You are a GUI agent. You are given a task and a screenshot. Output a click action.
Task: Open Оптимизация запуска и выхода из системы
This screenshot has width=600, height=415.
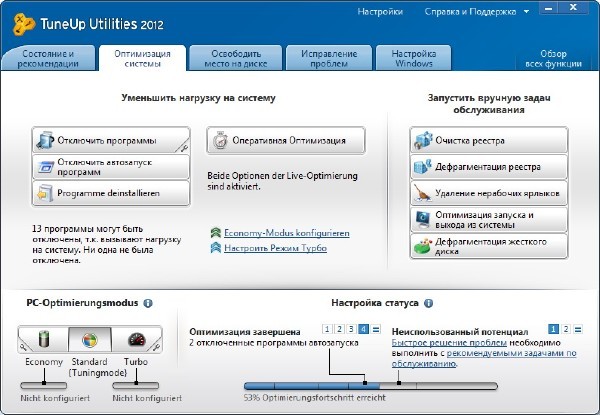489,220
